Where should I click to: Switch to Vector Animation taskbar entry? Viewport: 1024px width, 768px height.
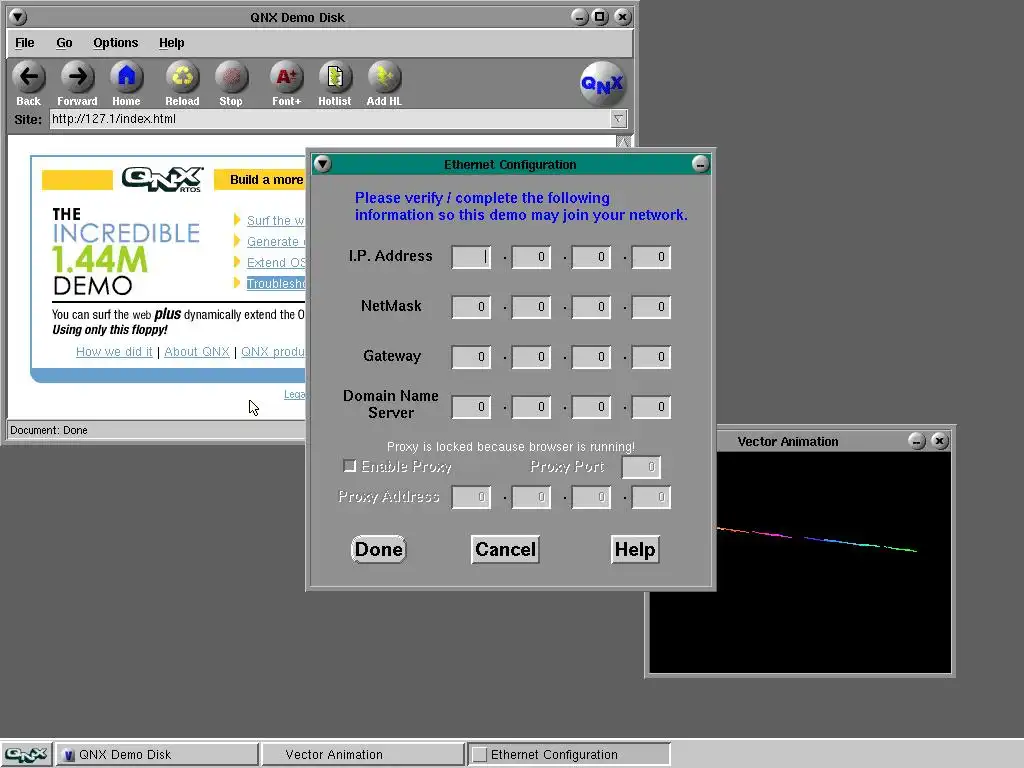[x=362, y=754]
